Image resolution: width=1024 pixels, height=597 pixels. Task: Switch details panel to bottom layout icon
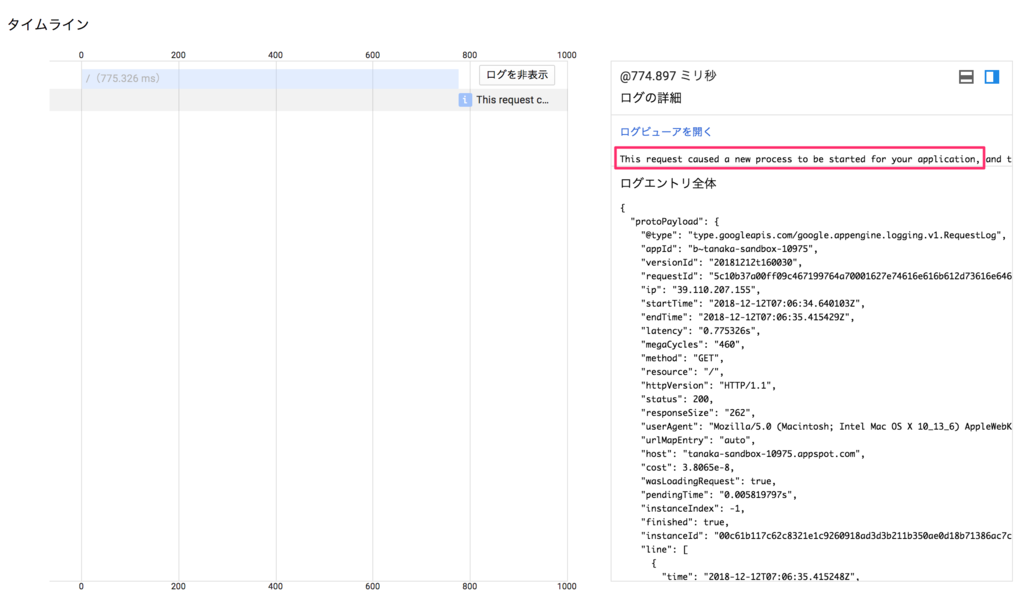966,77
